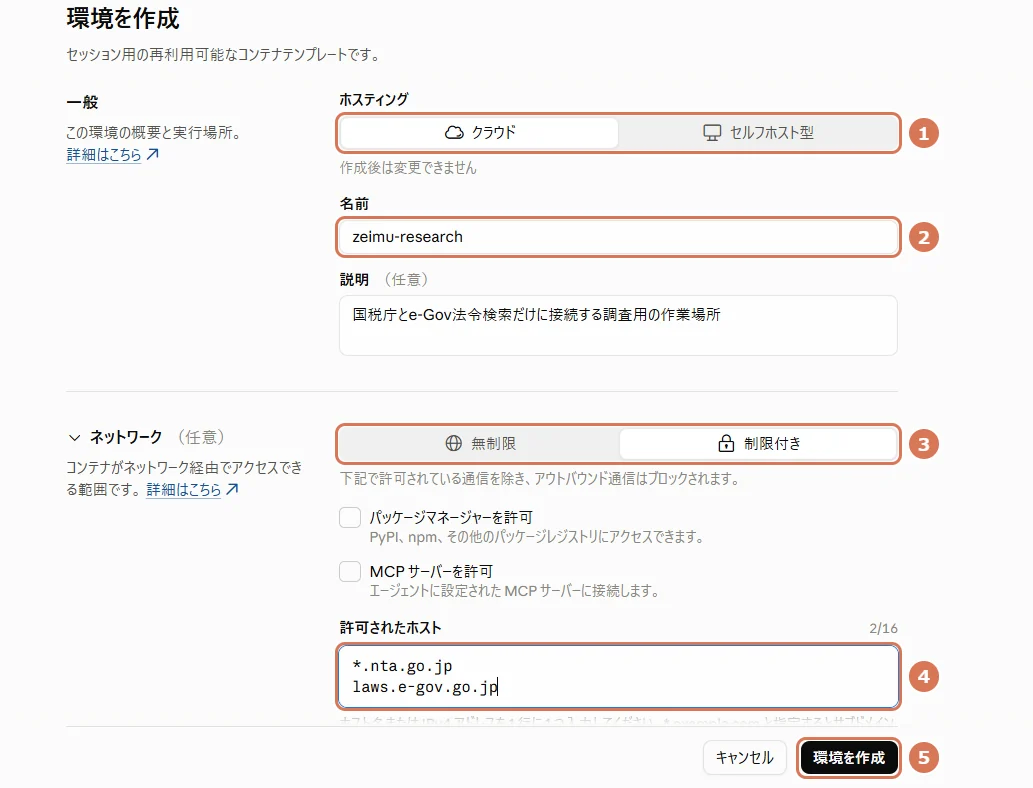1033x788 pixels.
Task: Switch network mode to 制限付き
Action: pyautogui.click(x=758, y=443)
